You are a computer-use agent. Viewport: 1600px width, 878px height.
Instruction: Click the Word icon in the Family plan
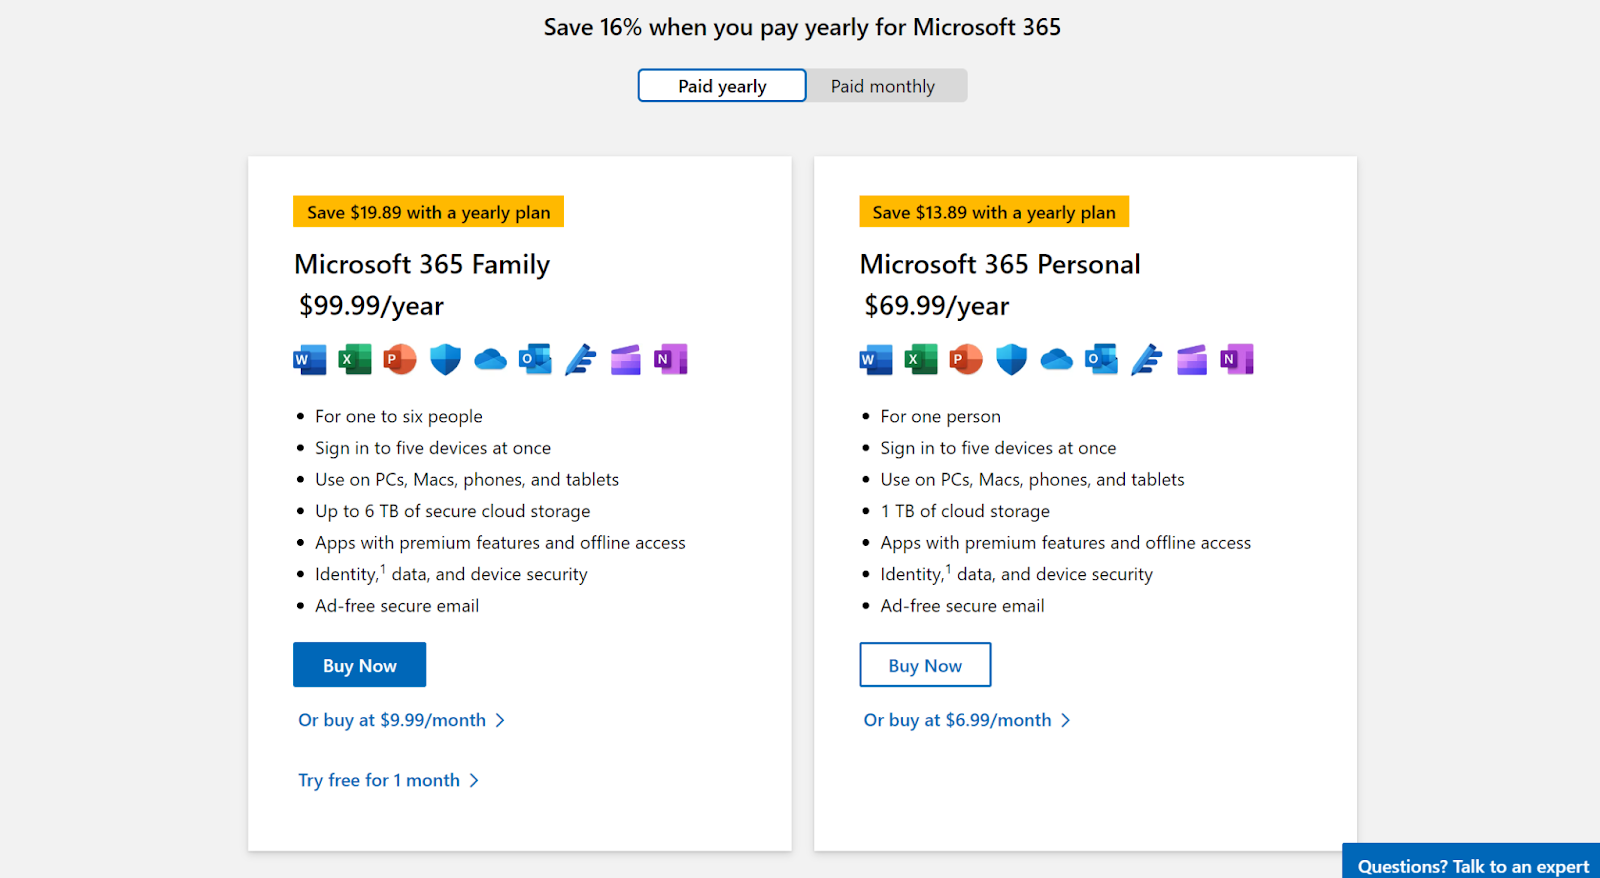click(310, 359)
